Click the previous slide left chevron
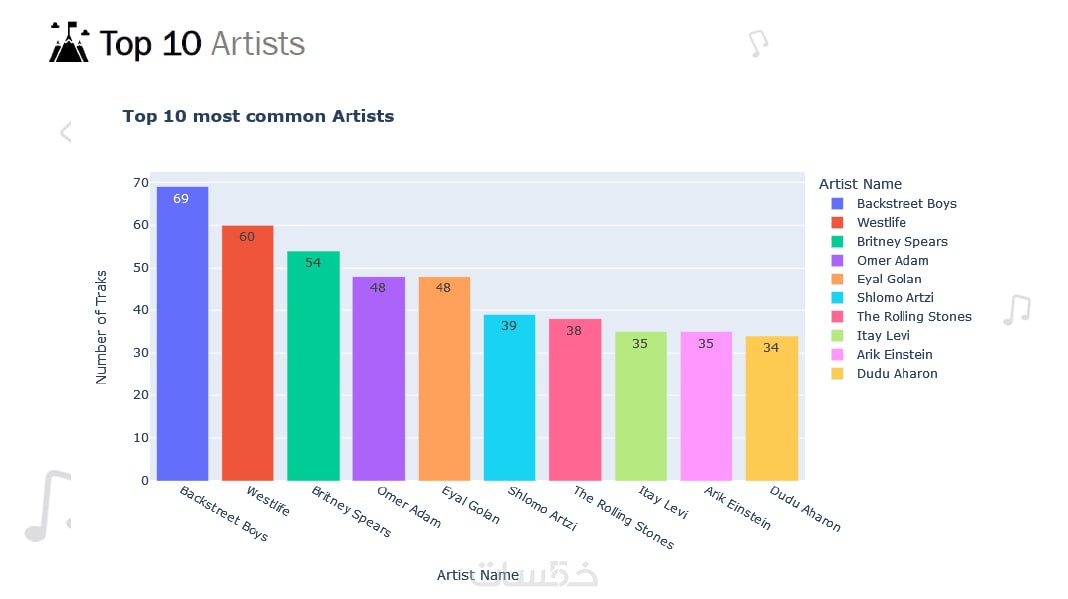Screen dimensions: 1068x599 point(65,132)
